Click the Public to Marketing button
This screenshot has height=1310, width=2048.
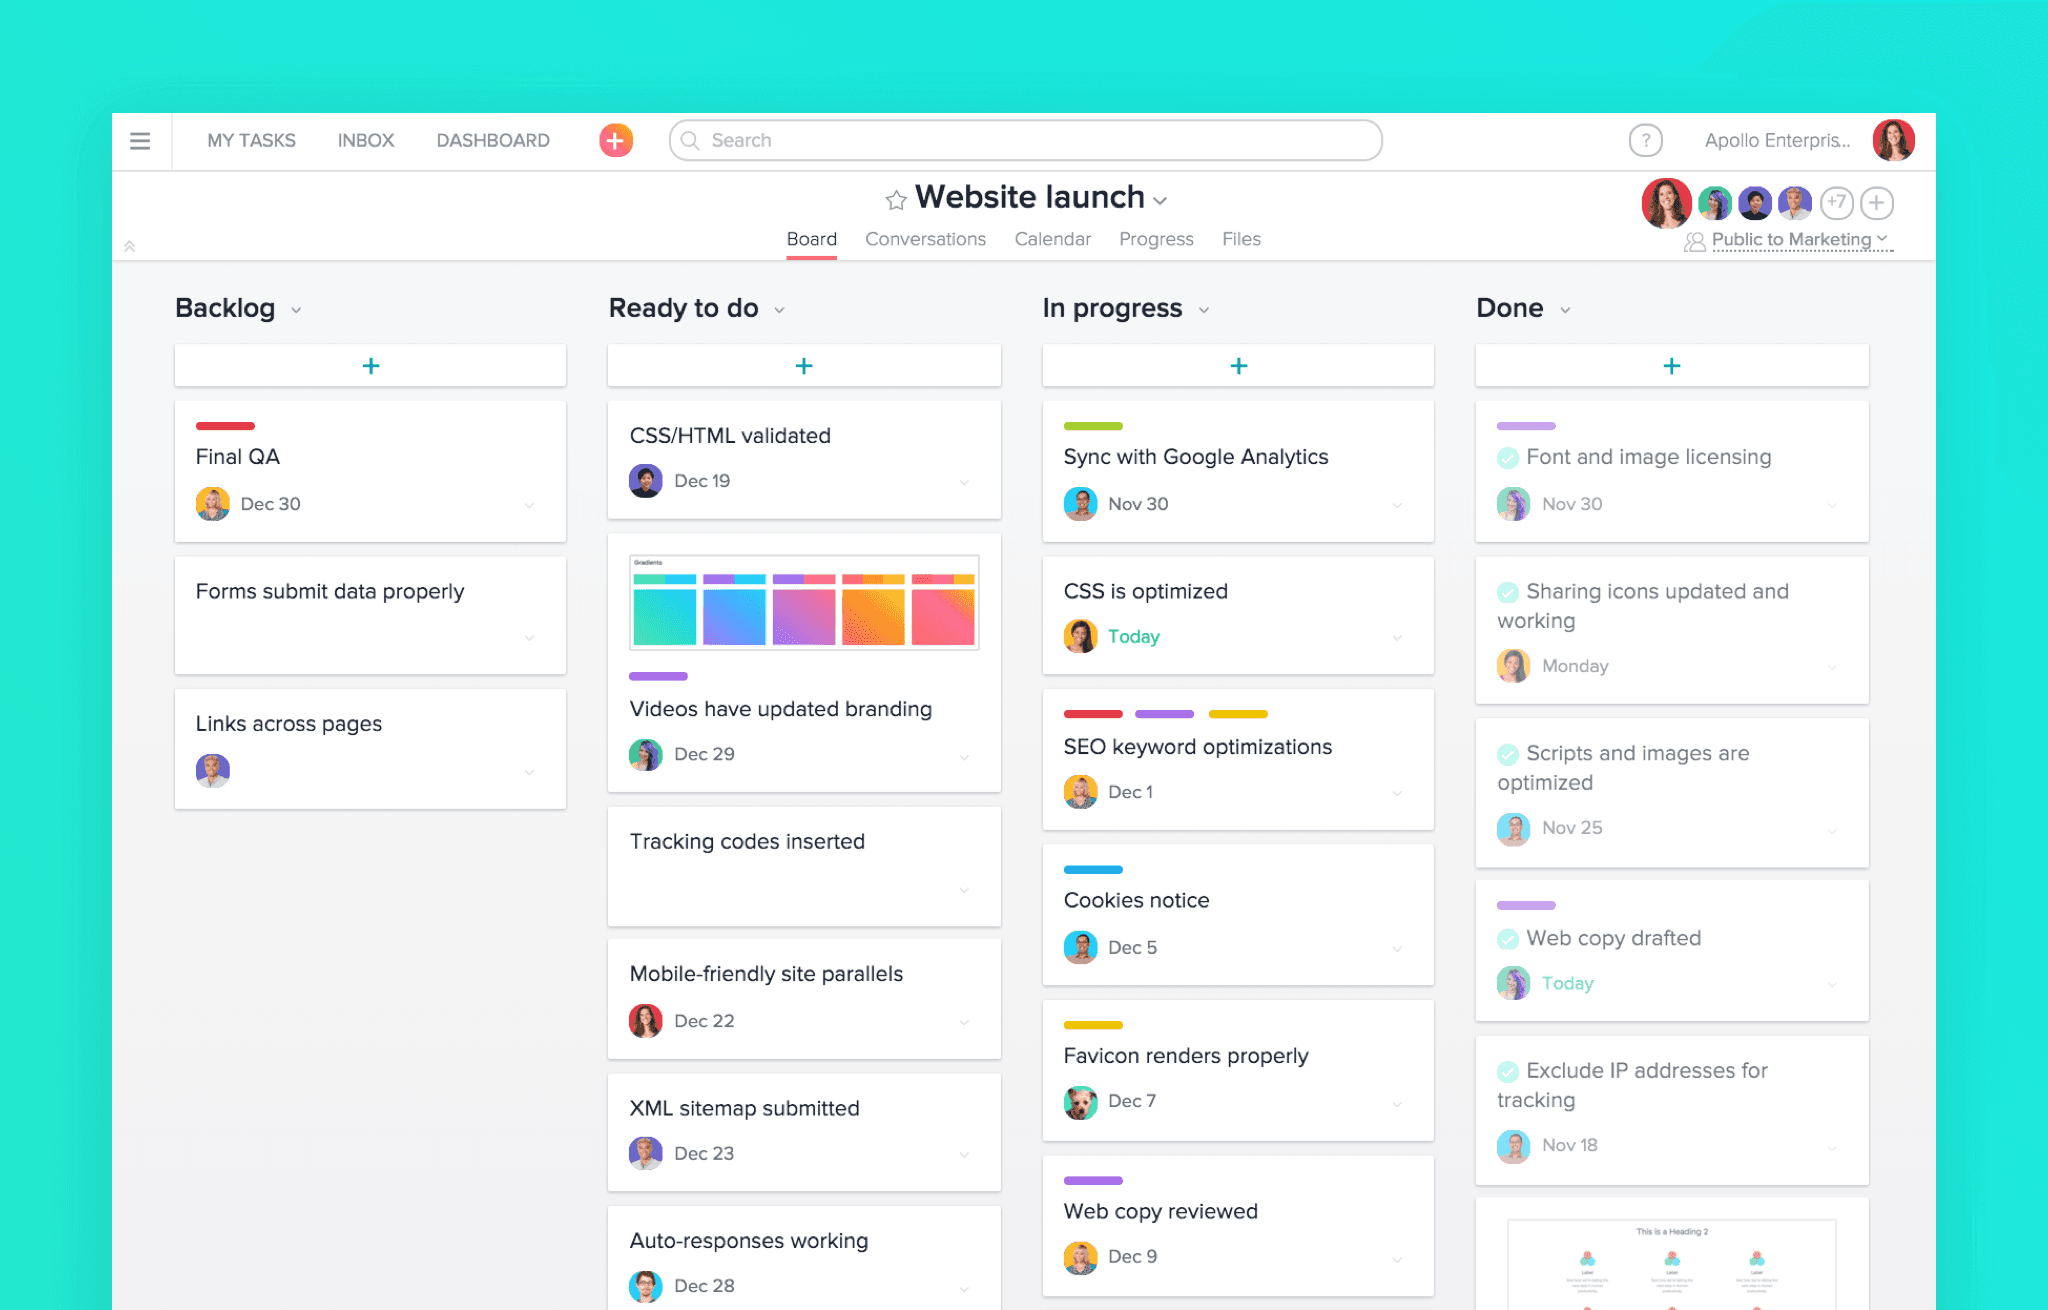1787,242
